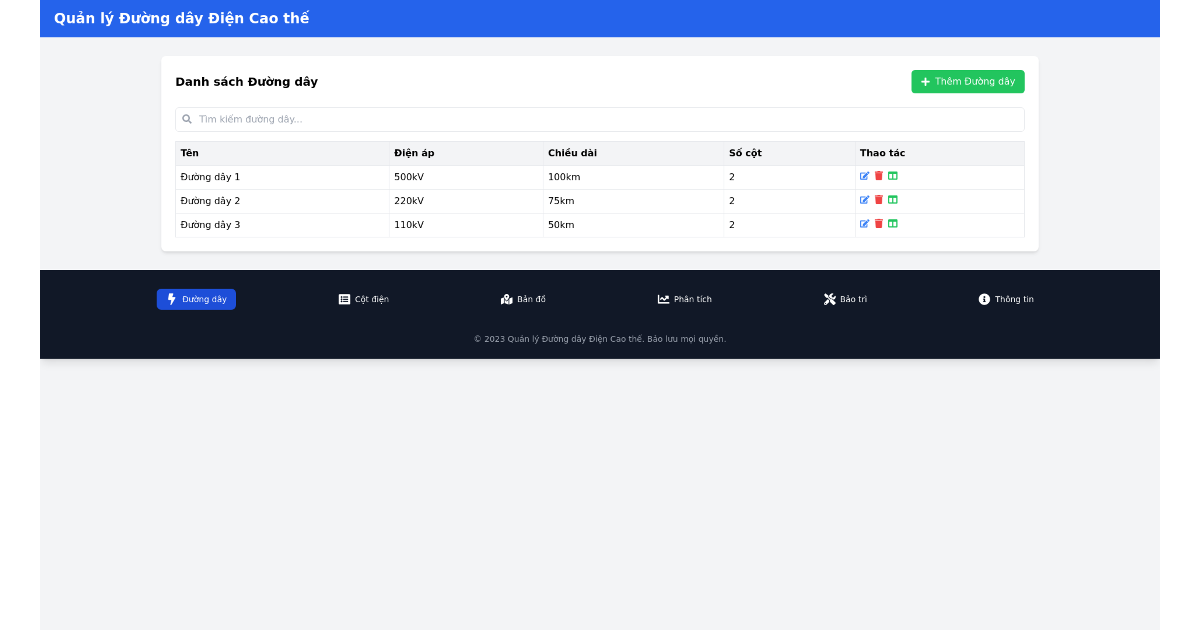The image size is (1200, 630).
Task: Switch to the Cột điện section
Action: (x=365, y=298)
